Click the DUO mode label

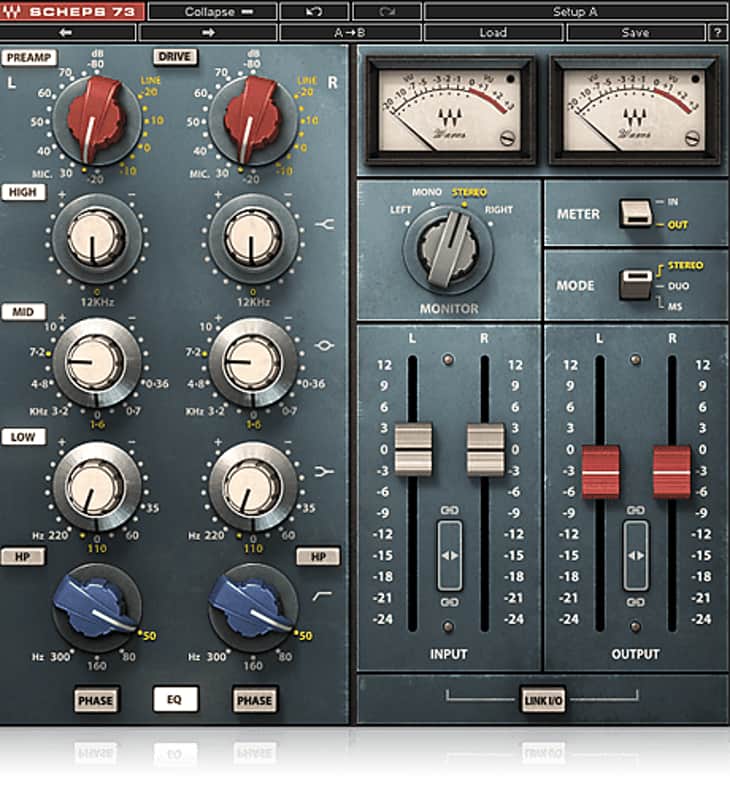tap(678, 286)
